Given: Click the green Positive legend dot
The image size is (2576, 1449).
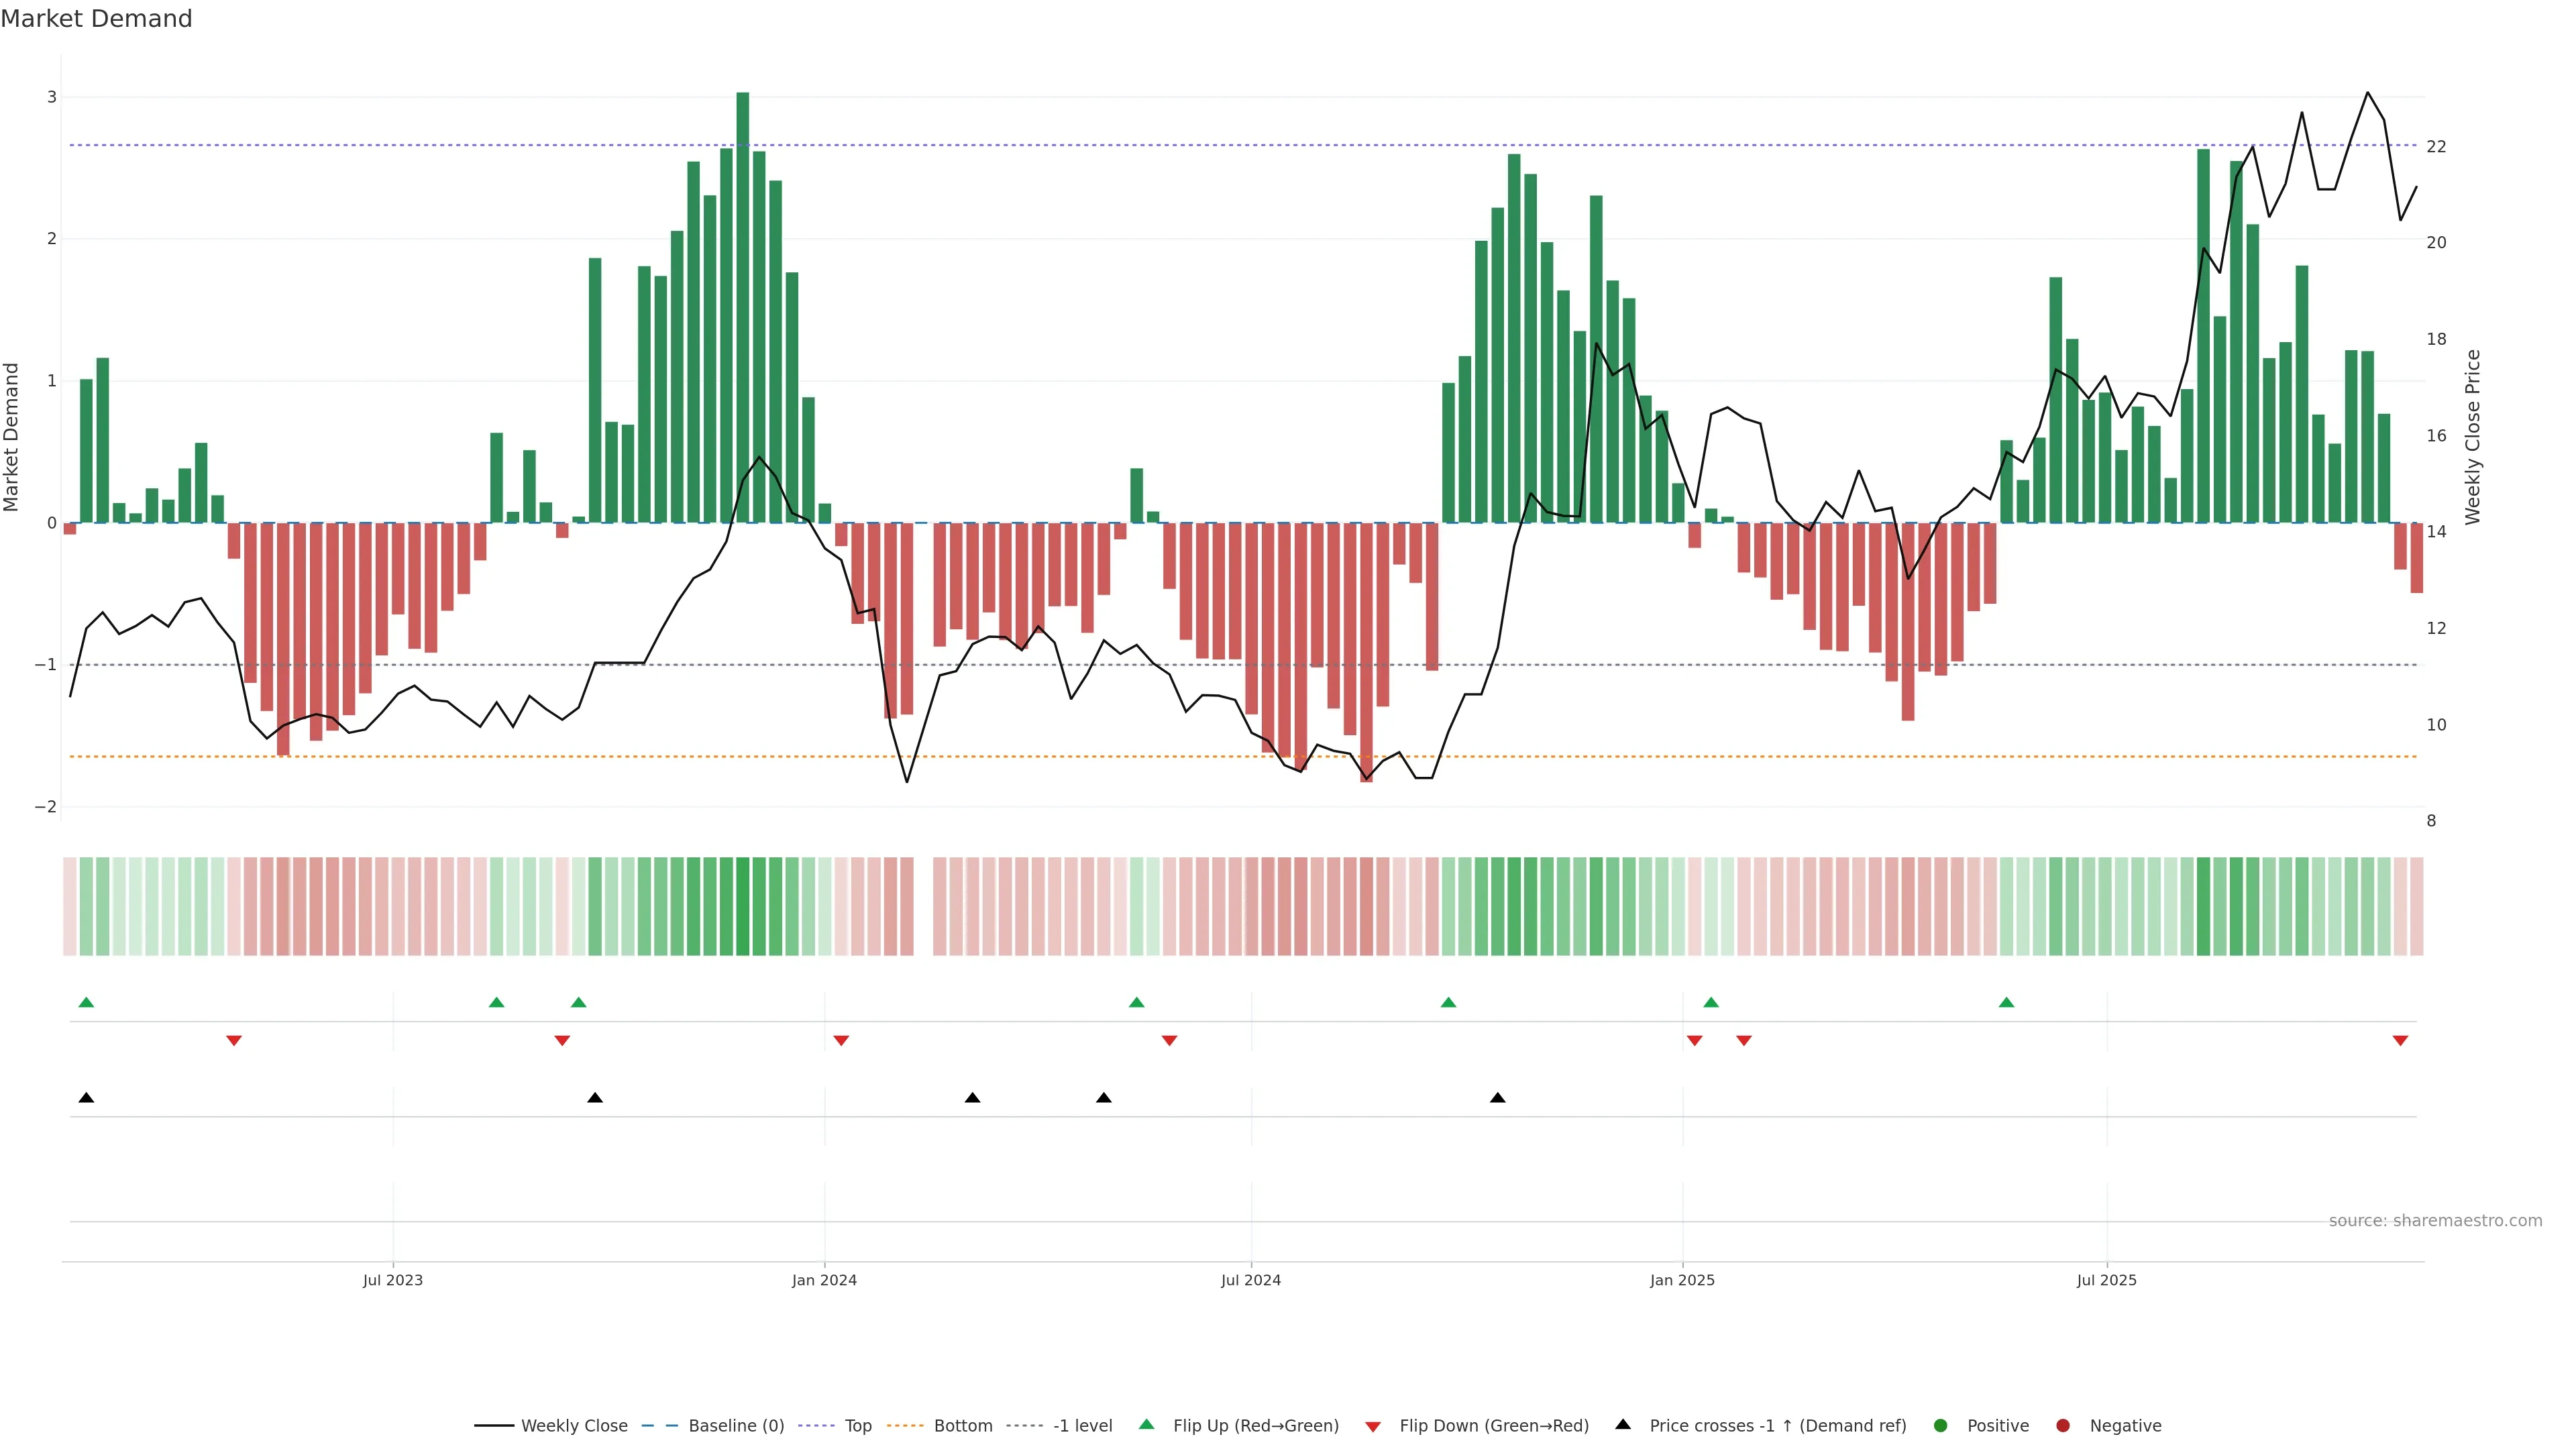Looking at the screenshot, I should [1941, 1426].
